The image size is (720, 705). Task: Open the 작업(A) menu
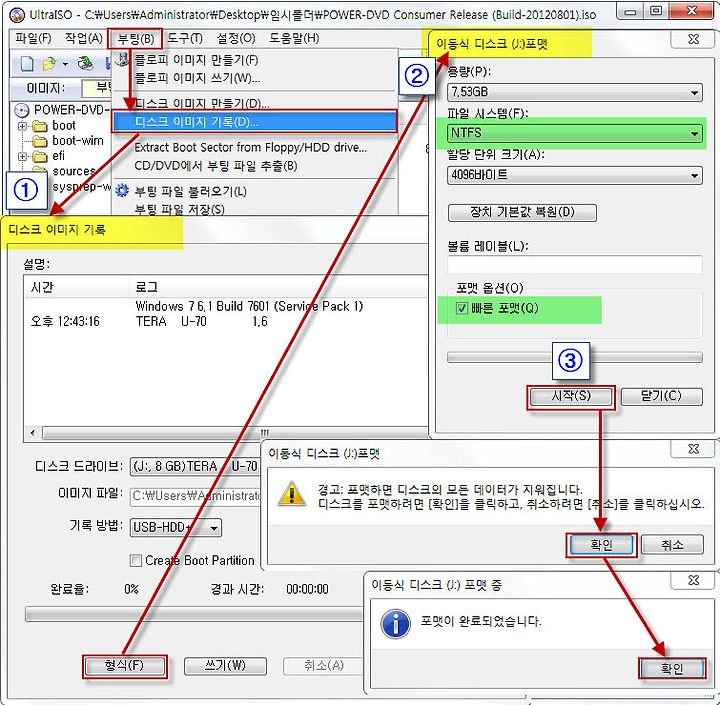pyautogui.click(x=84, y=38)
